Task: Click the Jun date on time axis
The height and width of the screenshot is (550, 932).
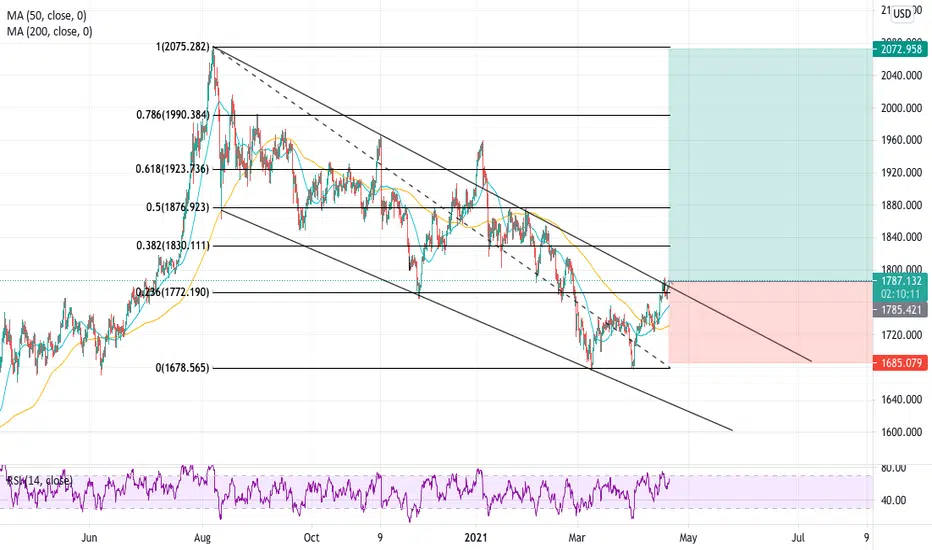Action: click(89, 538)
